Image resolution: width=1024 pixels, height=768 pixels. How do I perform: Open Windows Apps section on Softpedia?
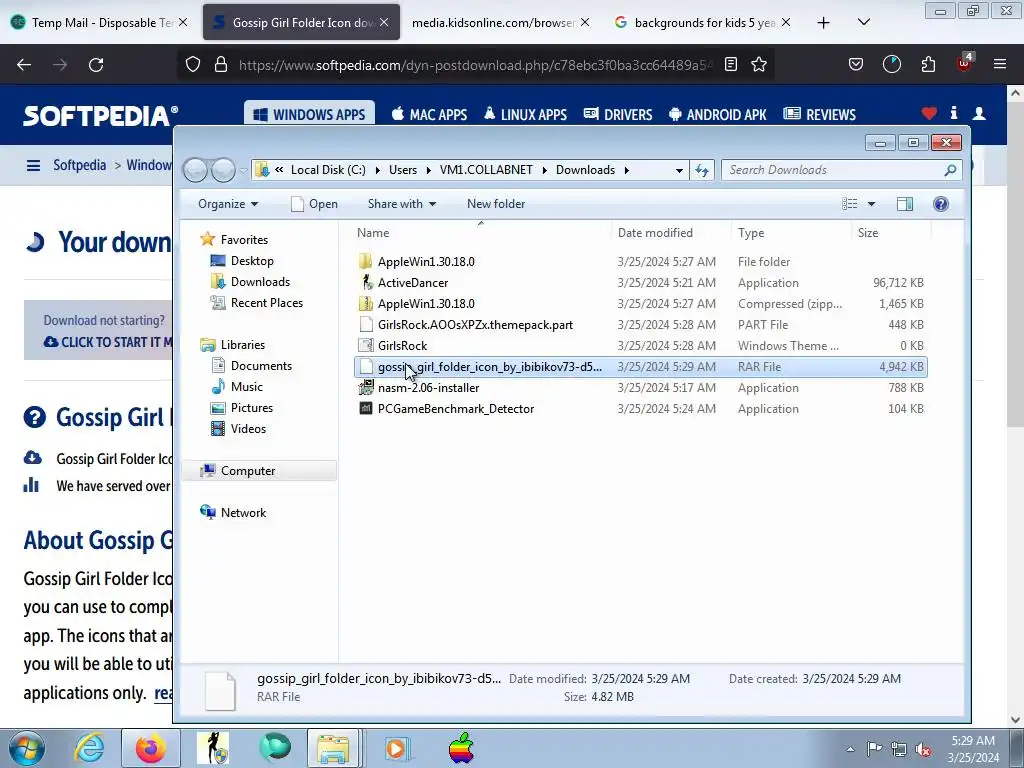(x=309, y=114)
